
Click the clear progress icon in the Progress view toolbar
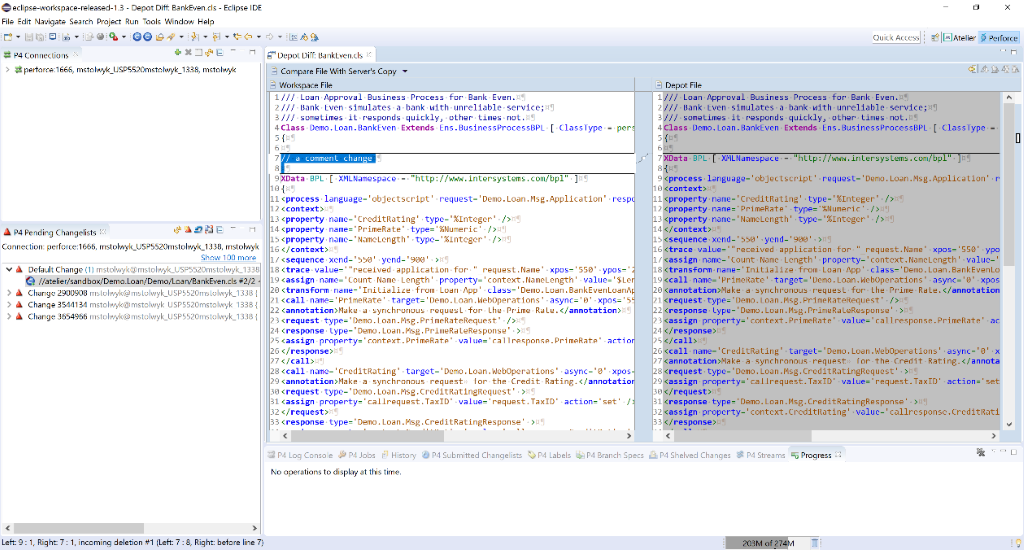pos(980,452)
